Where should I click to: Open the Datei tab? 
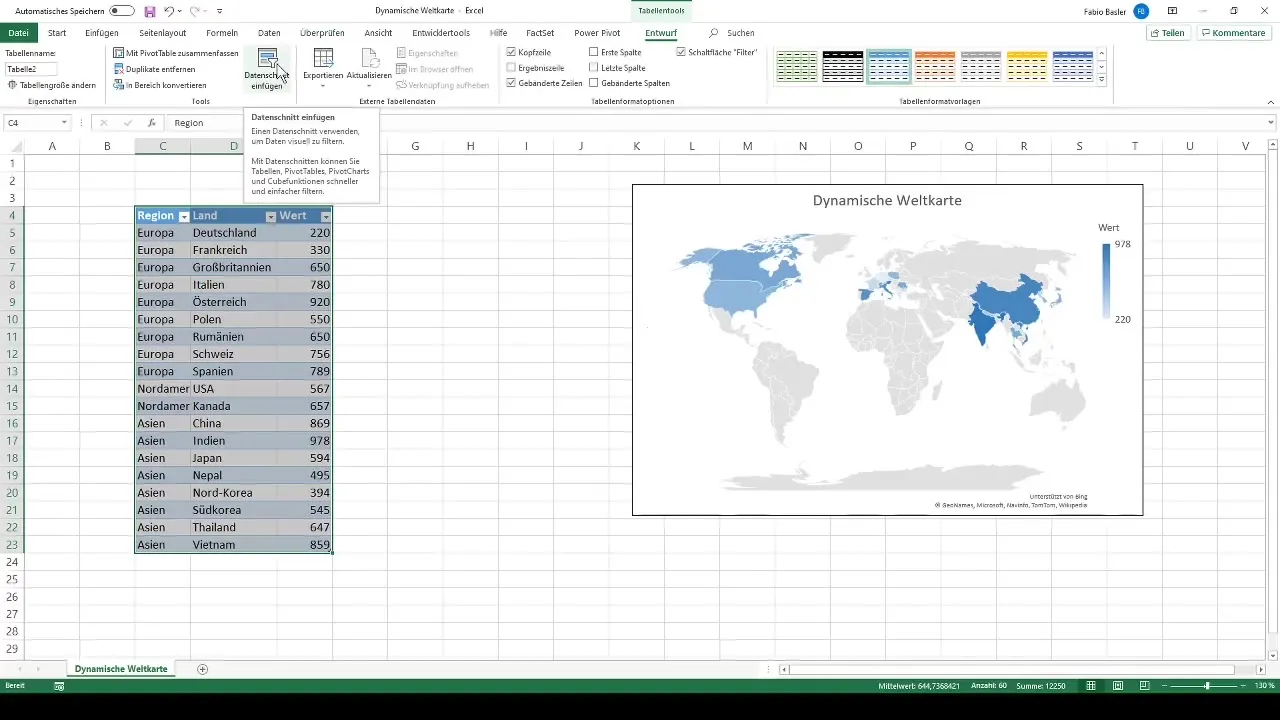pyautogui.click(x=19, y=33)
